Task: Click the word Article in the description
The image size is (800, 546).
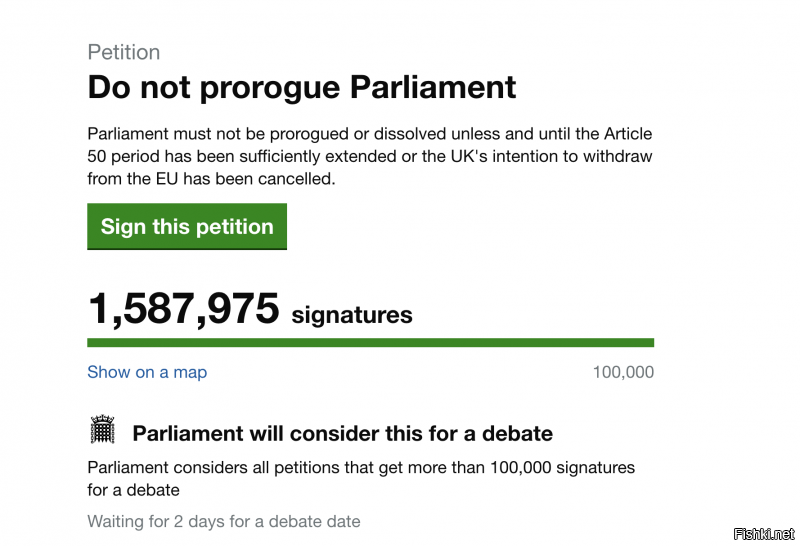Action: tap(628, 134)
